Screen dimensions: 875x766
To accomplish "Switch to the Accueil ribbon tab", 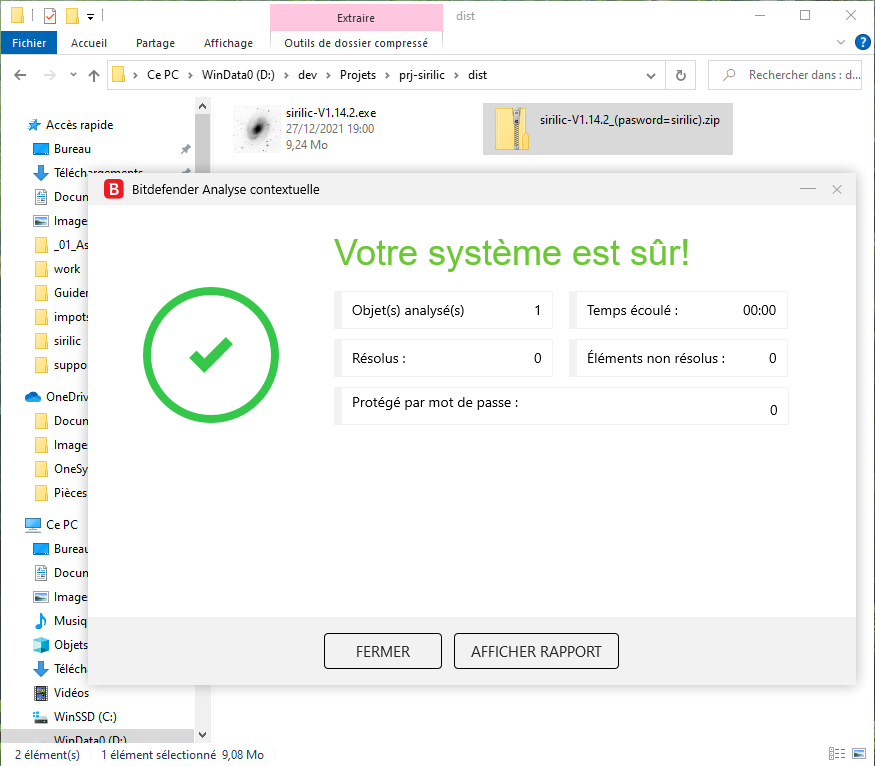I will [x=89, y=43].
